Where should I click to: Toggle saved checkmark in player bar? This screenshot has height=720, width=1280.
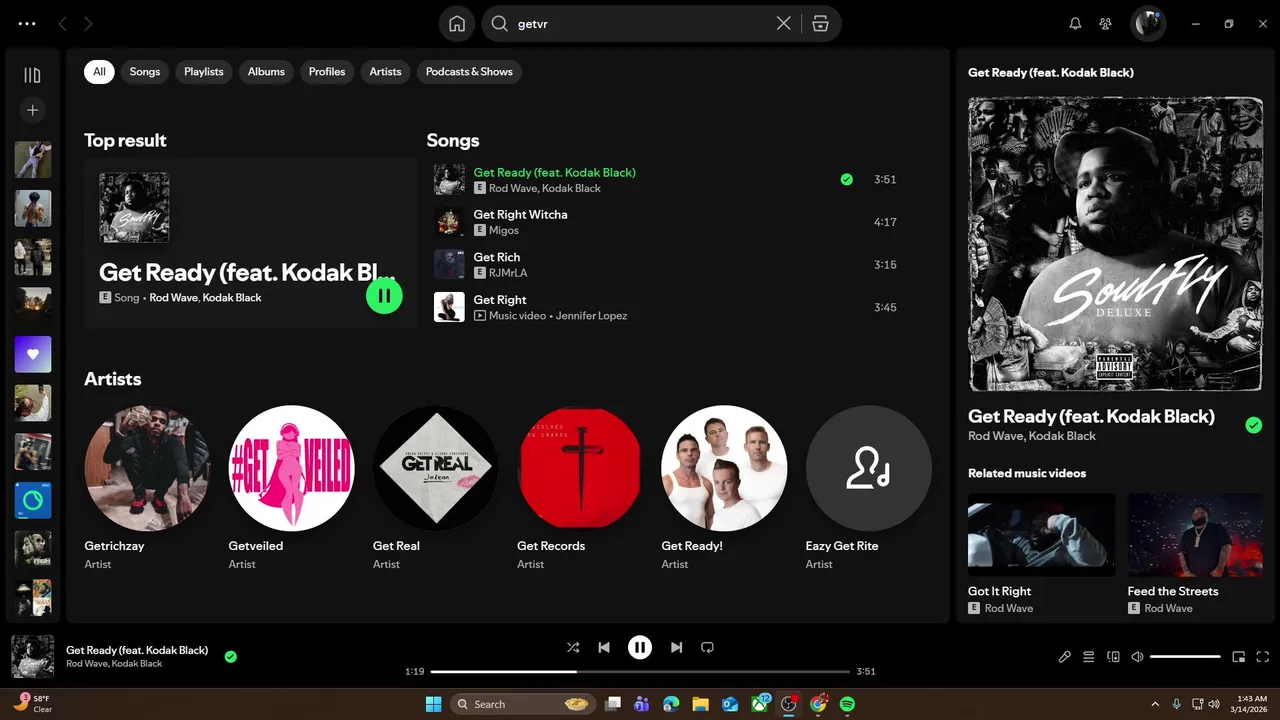(231, 657)
